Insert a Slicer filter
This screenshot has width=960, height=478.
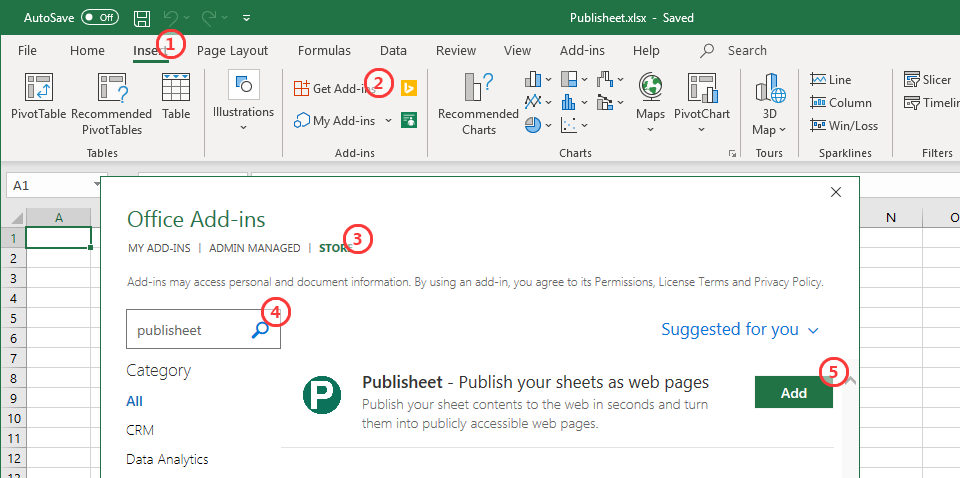tap(928, 80)
